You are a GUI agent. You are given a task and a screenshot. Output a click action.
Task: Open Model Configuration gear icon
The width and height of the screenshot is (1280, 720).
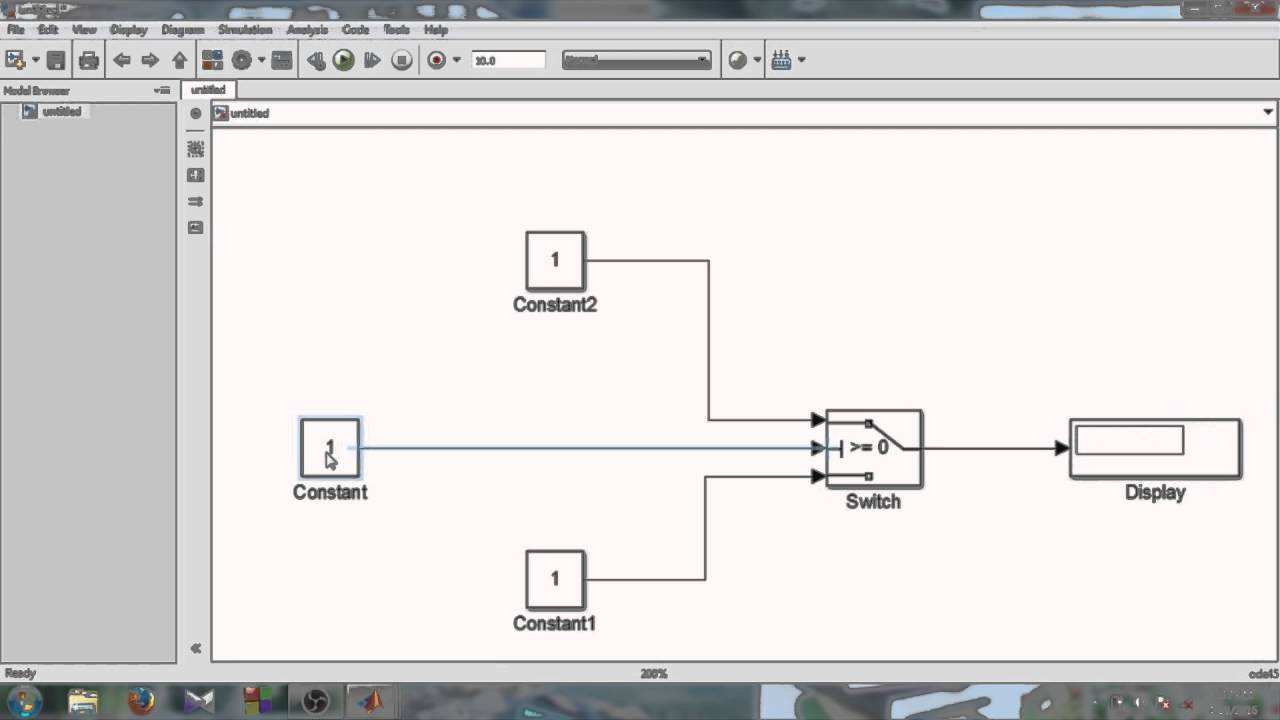coord(241,60)
